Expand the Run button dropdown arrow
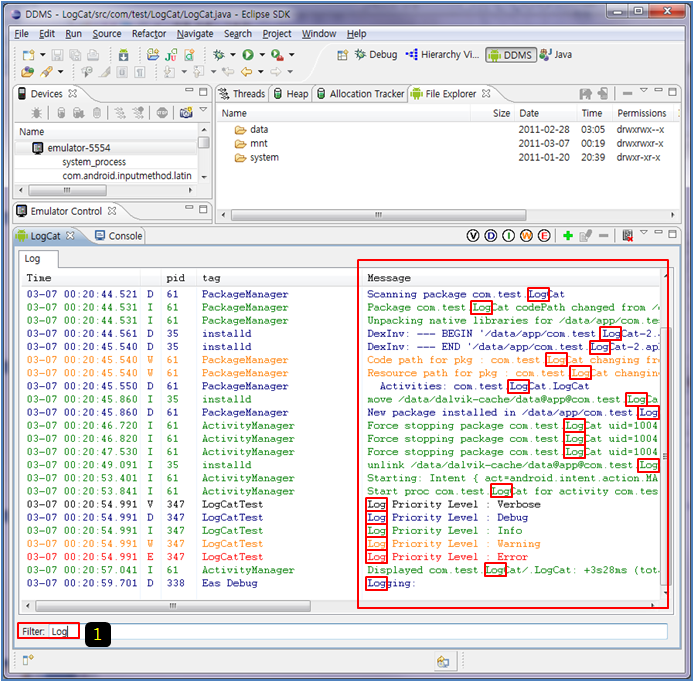Image resolution: width=694 pixels, height=682 pixels. coord(262,55)
